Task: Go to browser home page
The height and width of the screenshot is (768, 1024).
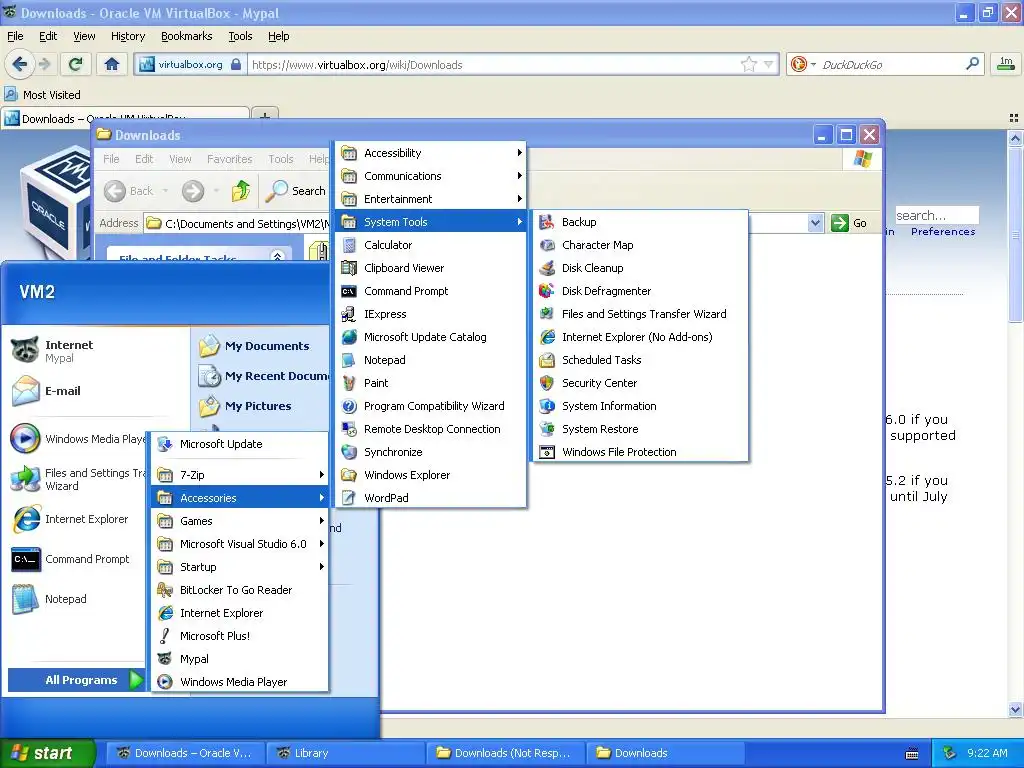Action: pos(112,64)
